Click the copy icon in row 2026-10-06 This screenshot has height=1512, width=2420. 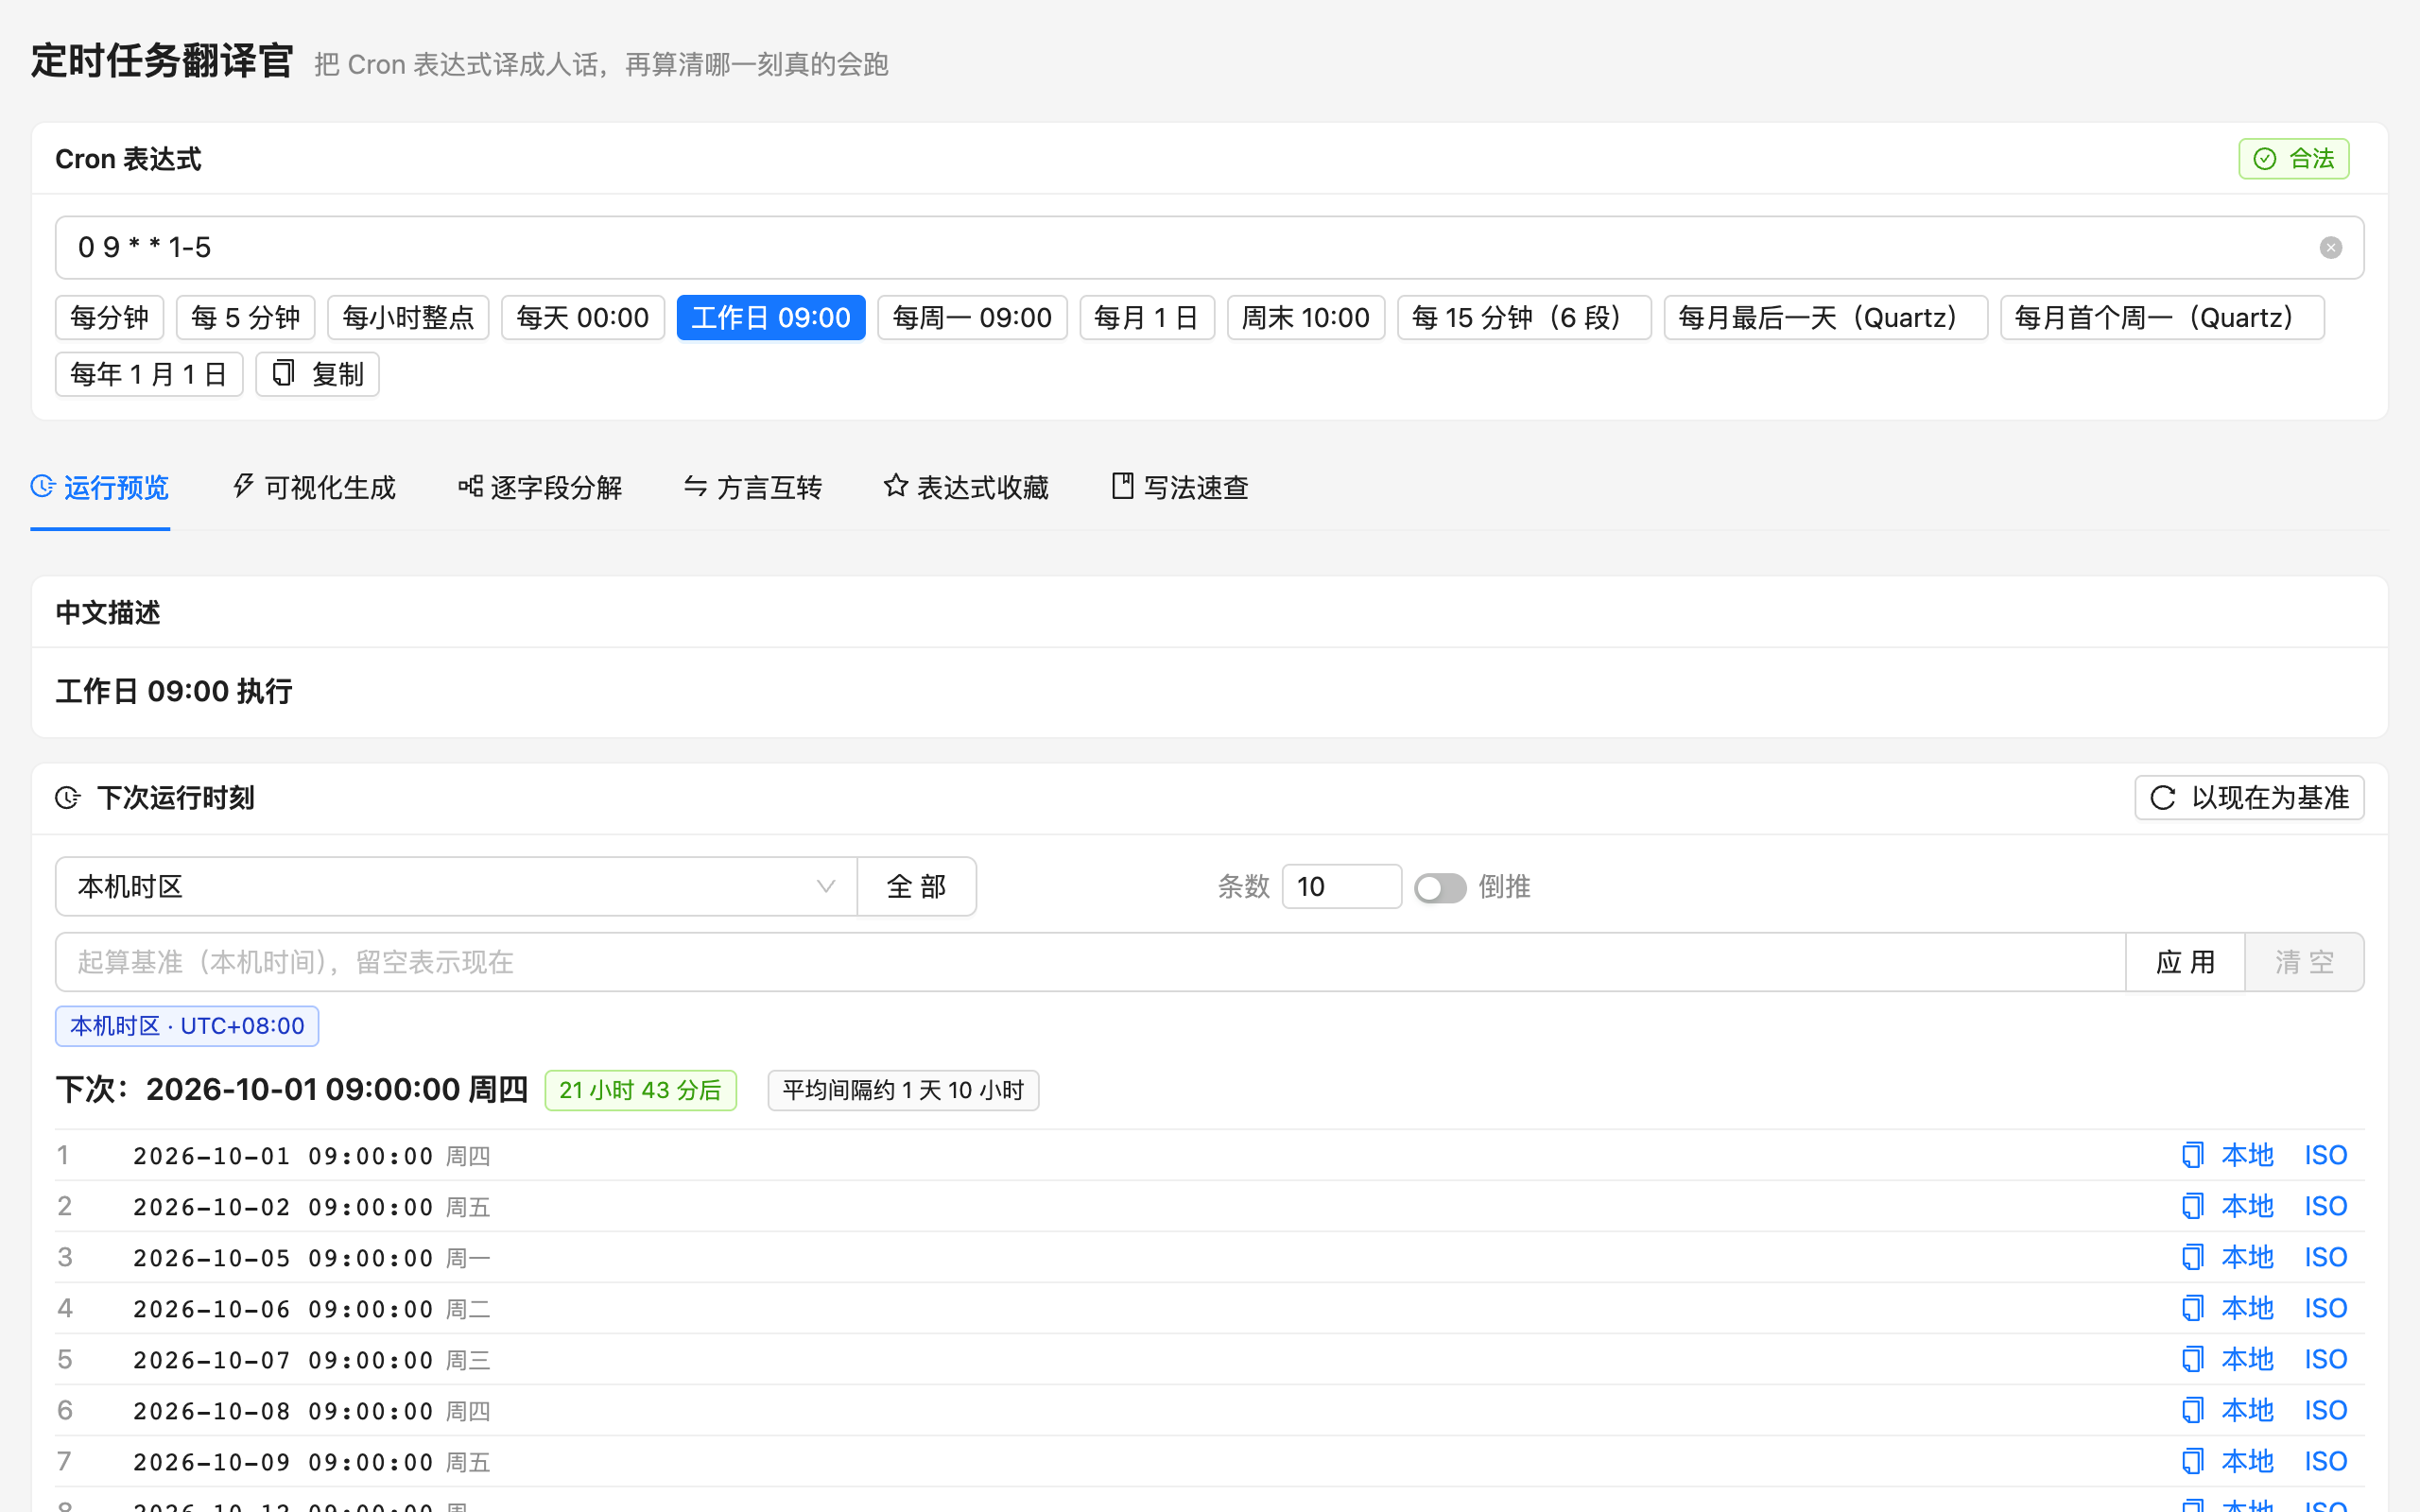(2192, 1308)
